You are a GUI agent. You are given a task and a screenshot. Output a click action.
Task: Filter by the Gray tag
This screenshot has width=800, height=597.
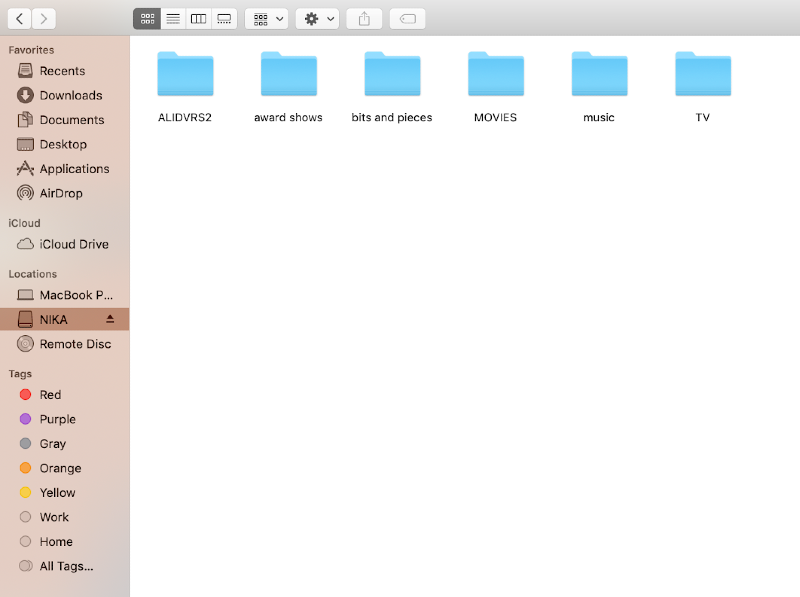pyautogui.click(x=65, y=444)
